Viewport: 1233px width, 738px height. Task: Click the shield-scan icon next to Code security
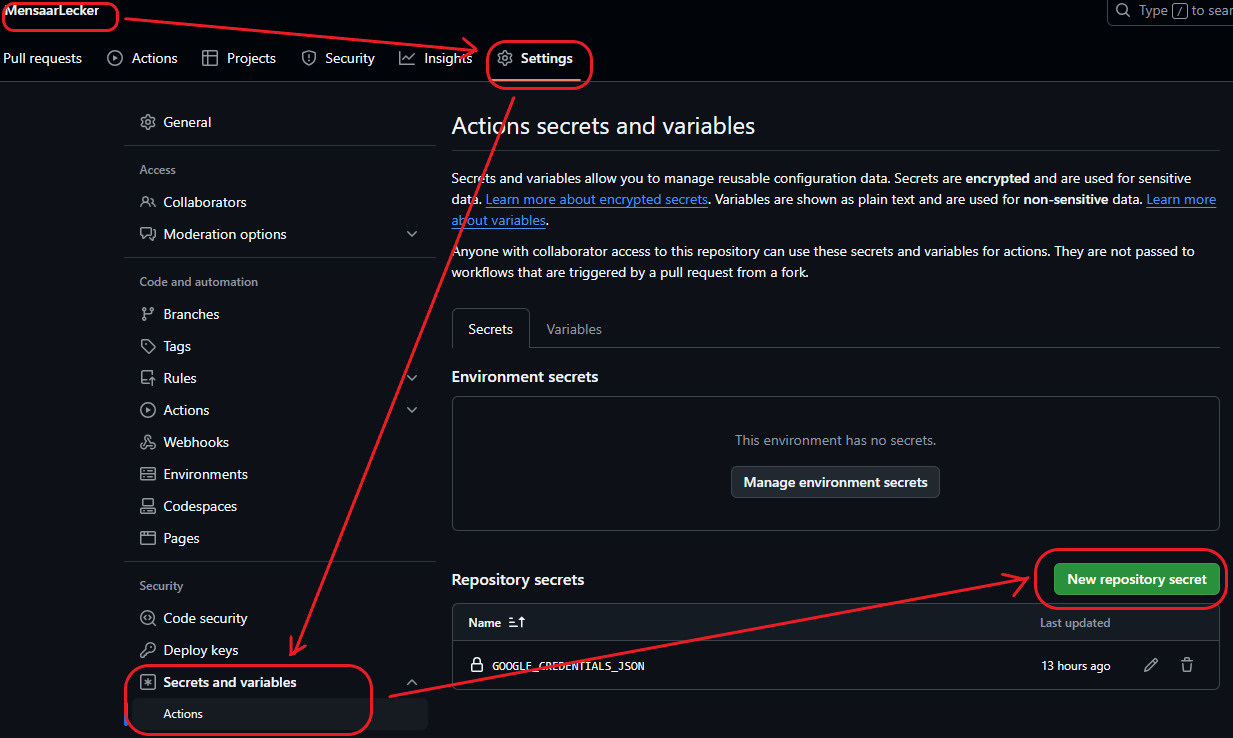tap(148, 618)
